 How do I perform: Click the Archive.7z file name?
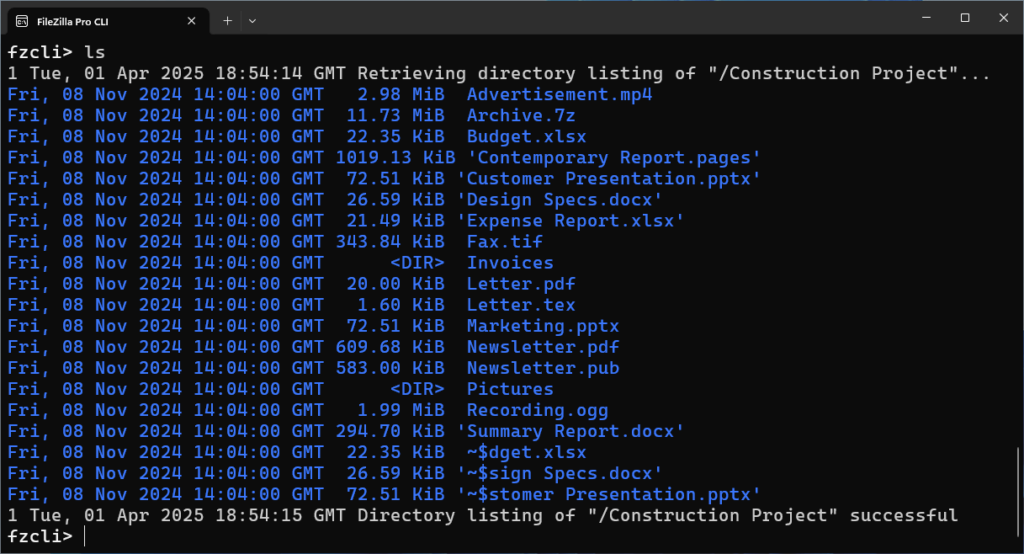point(521,116)
